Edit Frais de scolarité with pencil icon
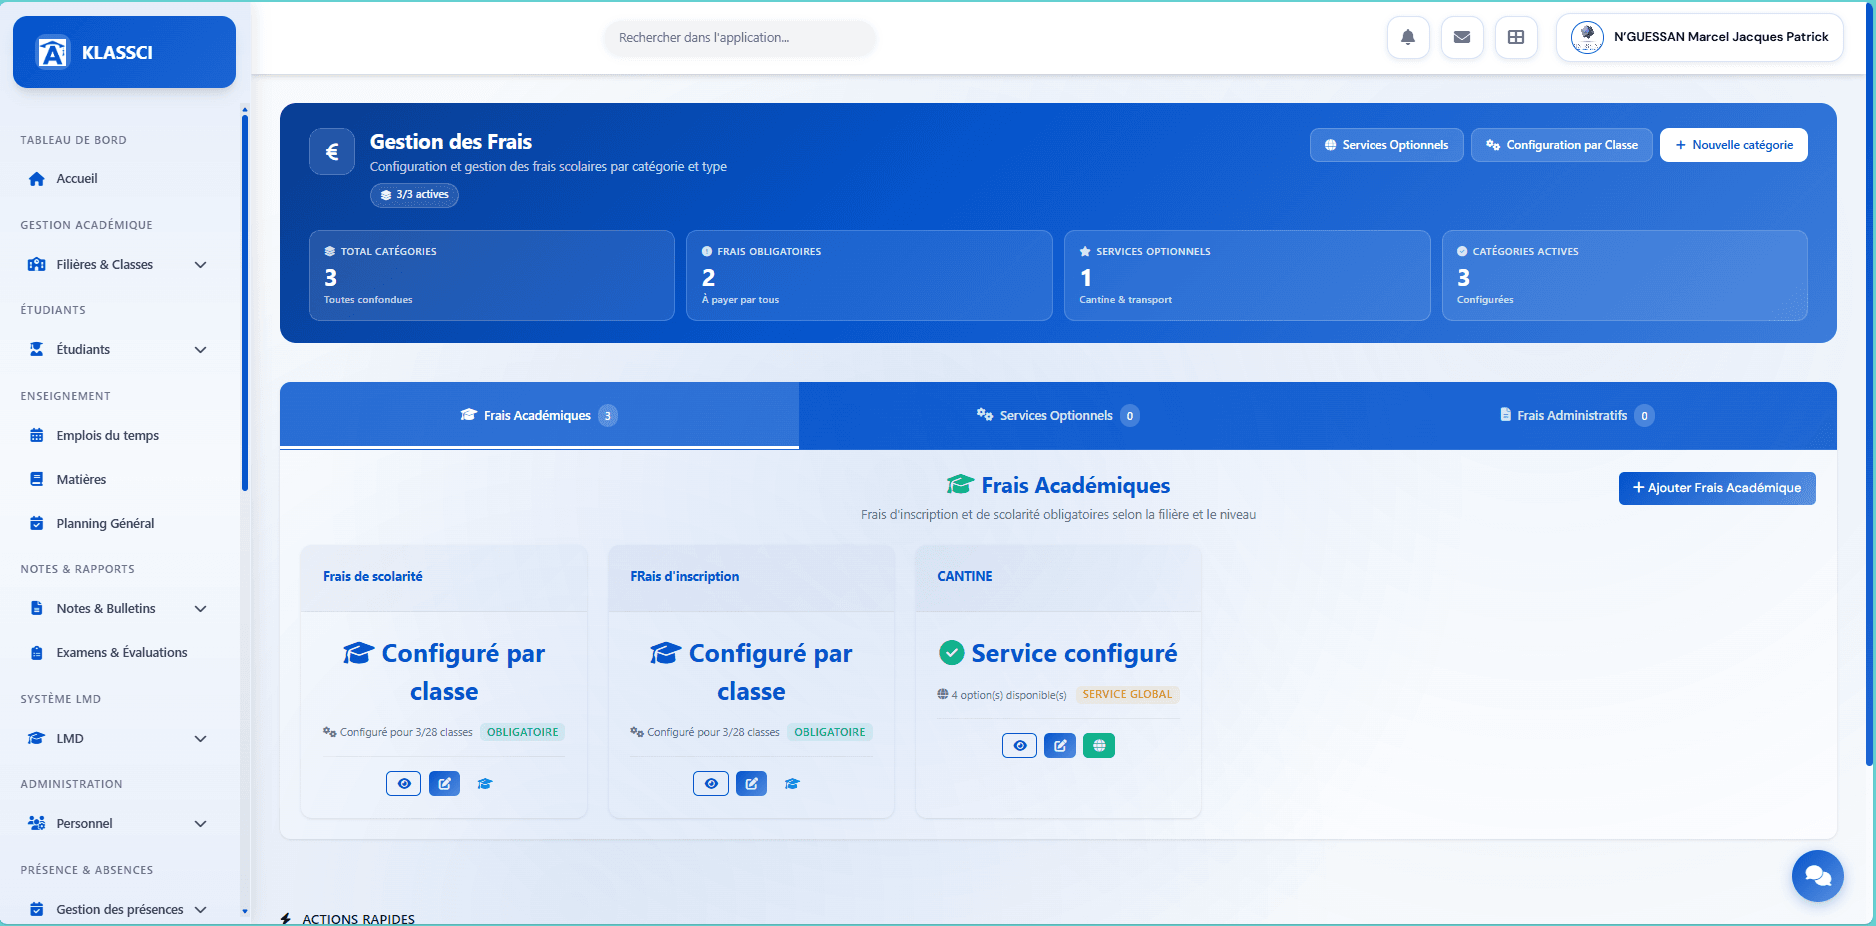This screenshot has height=926, width=1876. tap(444, 783)
